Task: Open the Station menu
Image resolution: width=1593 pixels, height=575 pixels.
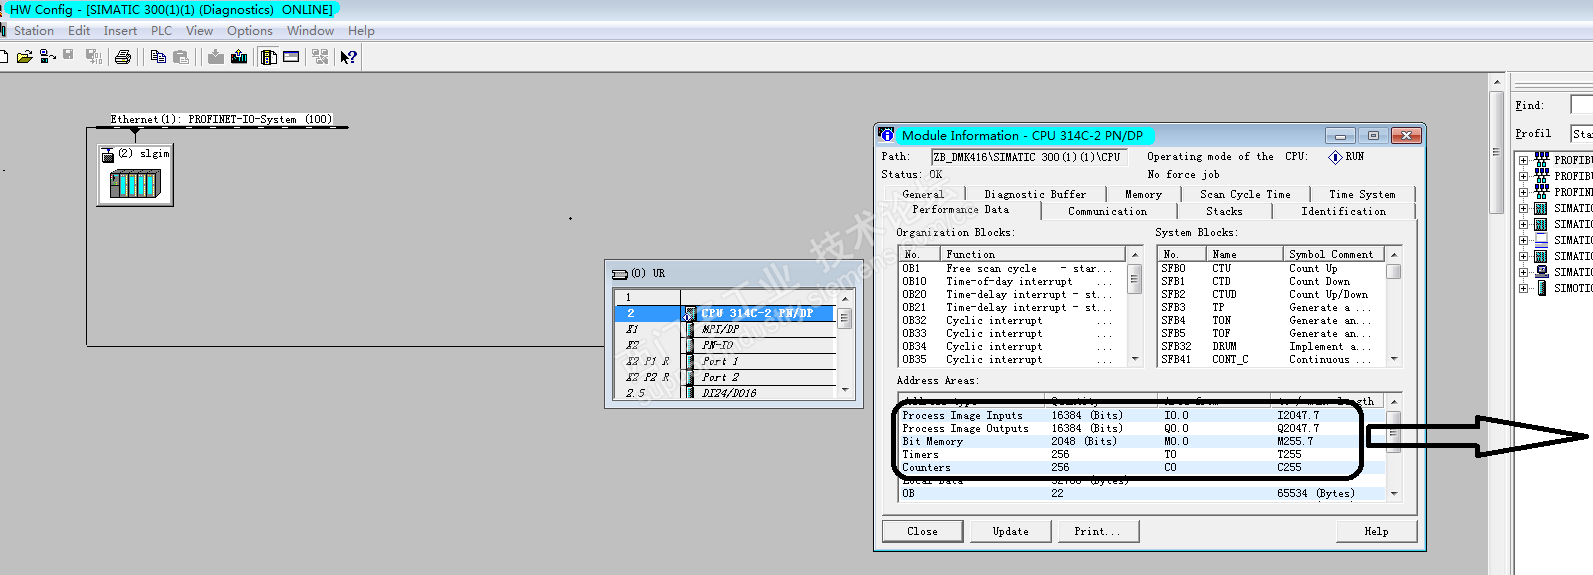Action: click(x=34, y=31)
